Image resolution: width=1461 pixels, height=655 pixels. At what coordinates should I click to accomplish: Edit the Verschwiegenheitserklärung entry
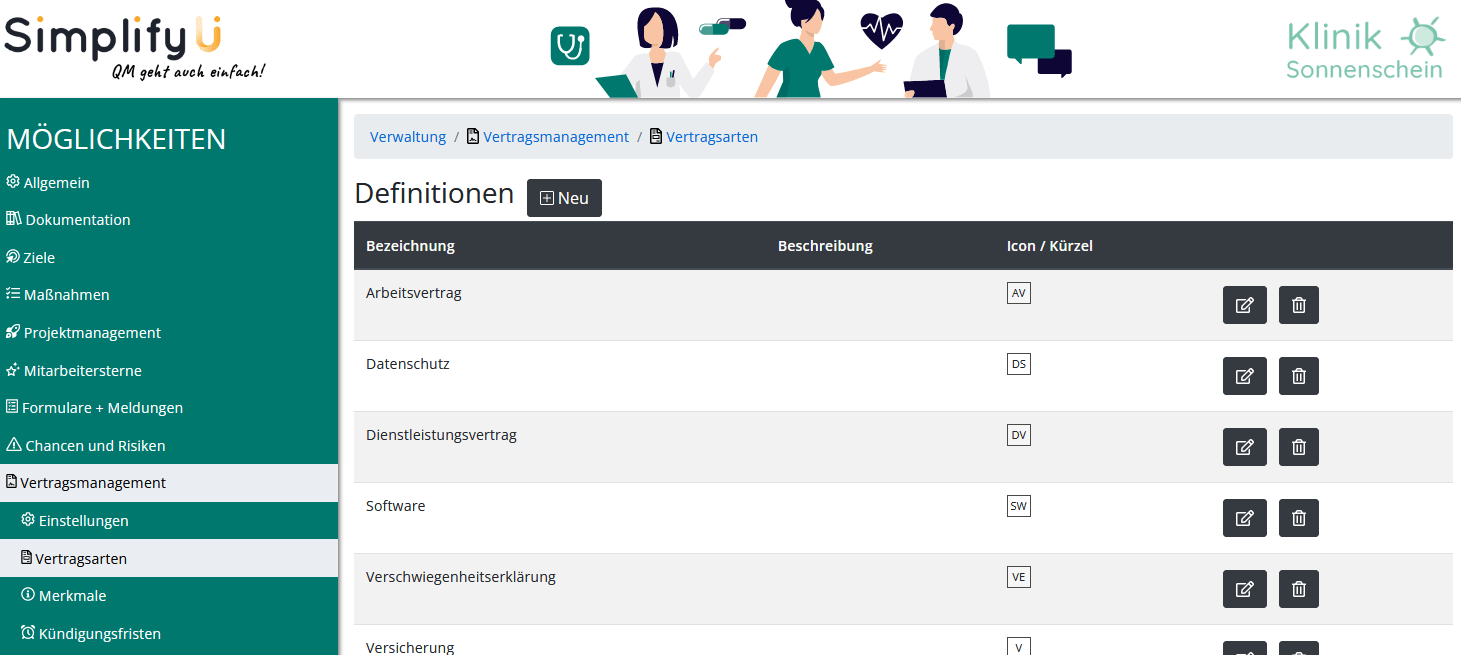pos(1244,589)
